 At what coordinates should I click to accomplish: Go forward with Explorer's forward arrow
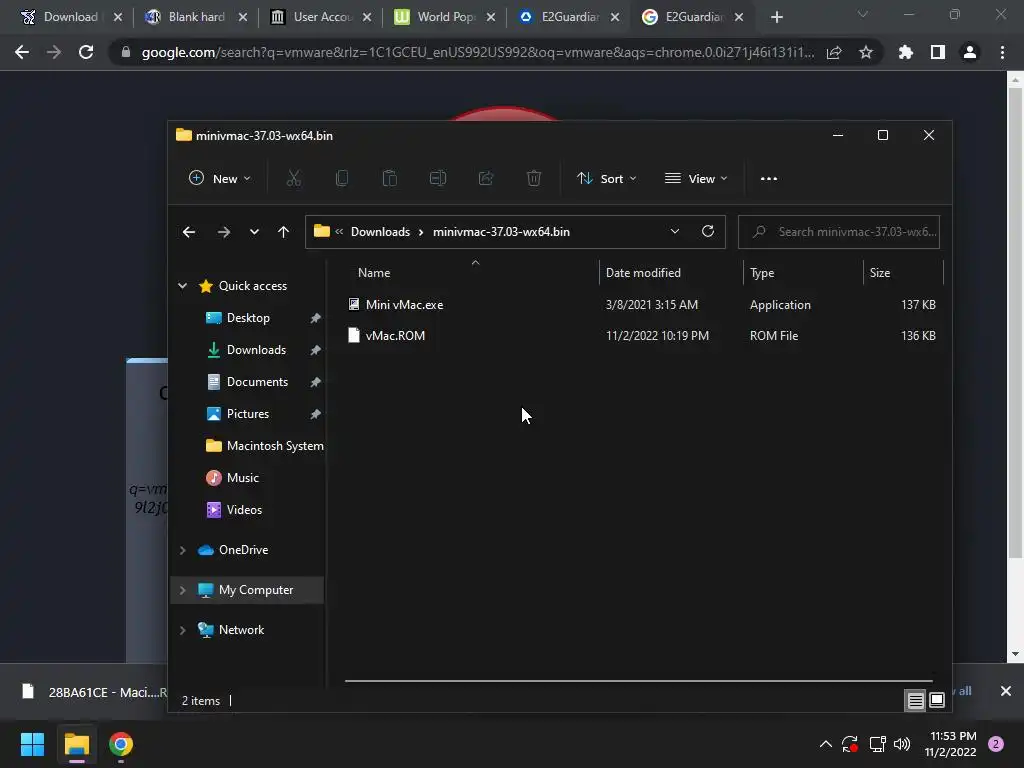coord(223,232)
